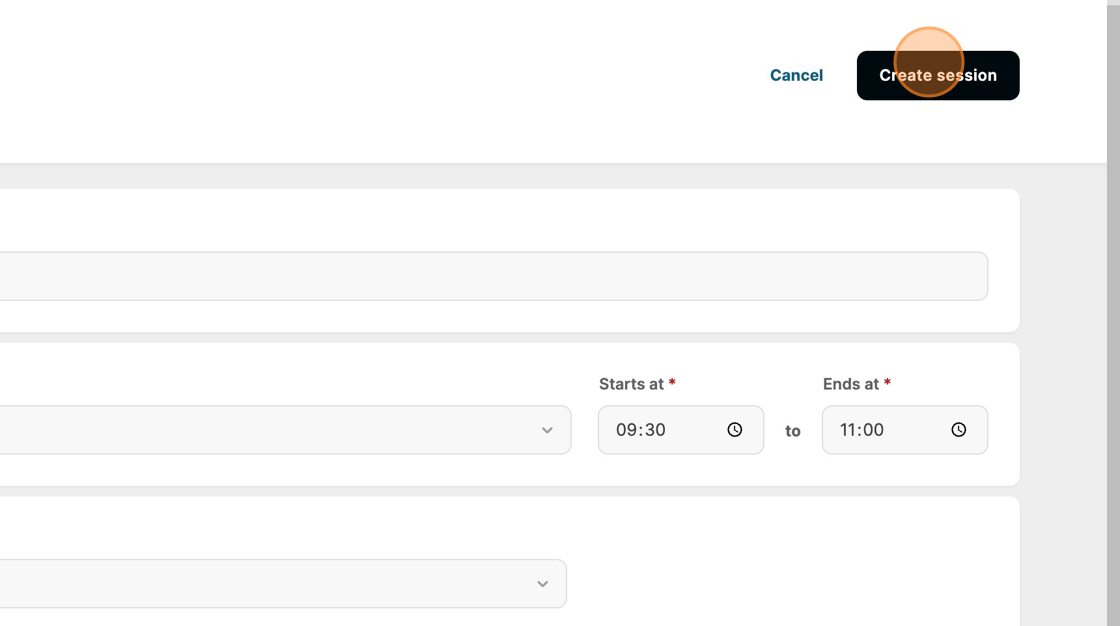Expand dropdown chevron left of Starts at

(547, 430)
